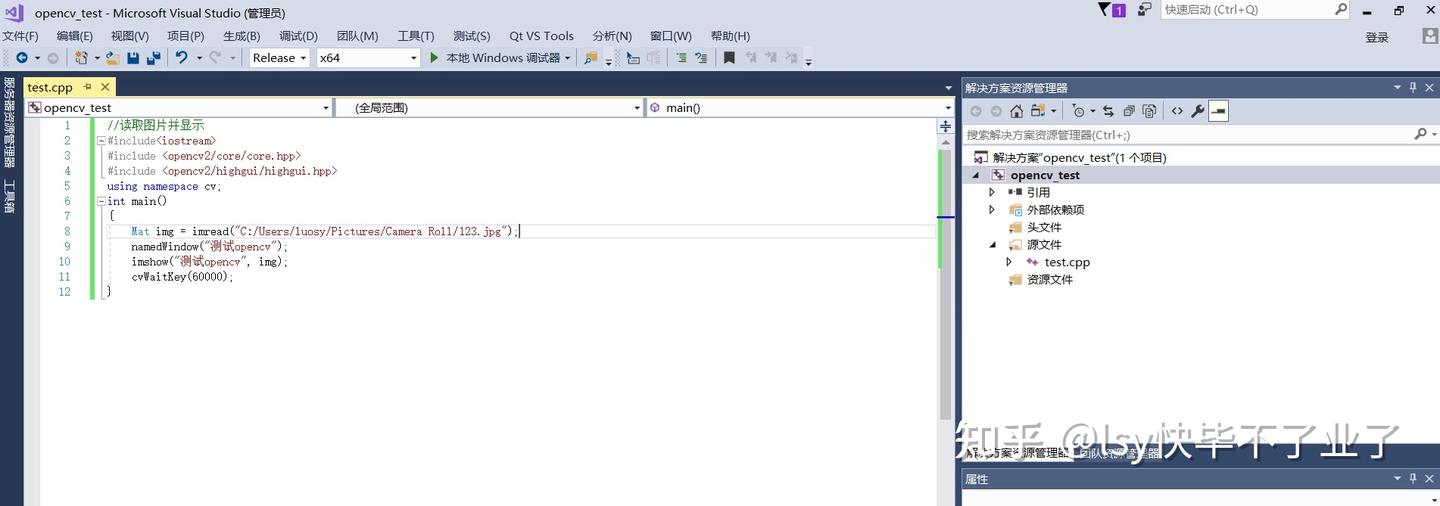Click the Pending Changes Filter clock icon

point(1077,111)
